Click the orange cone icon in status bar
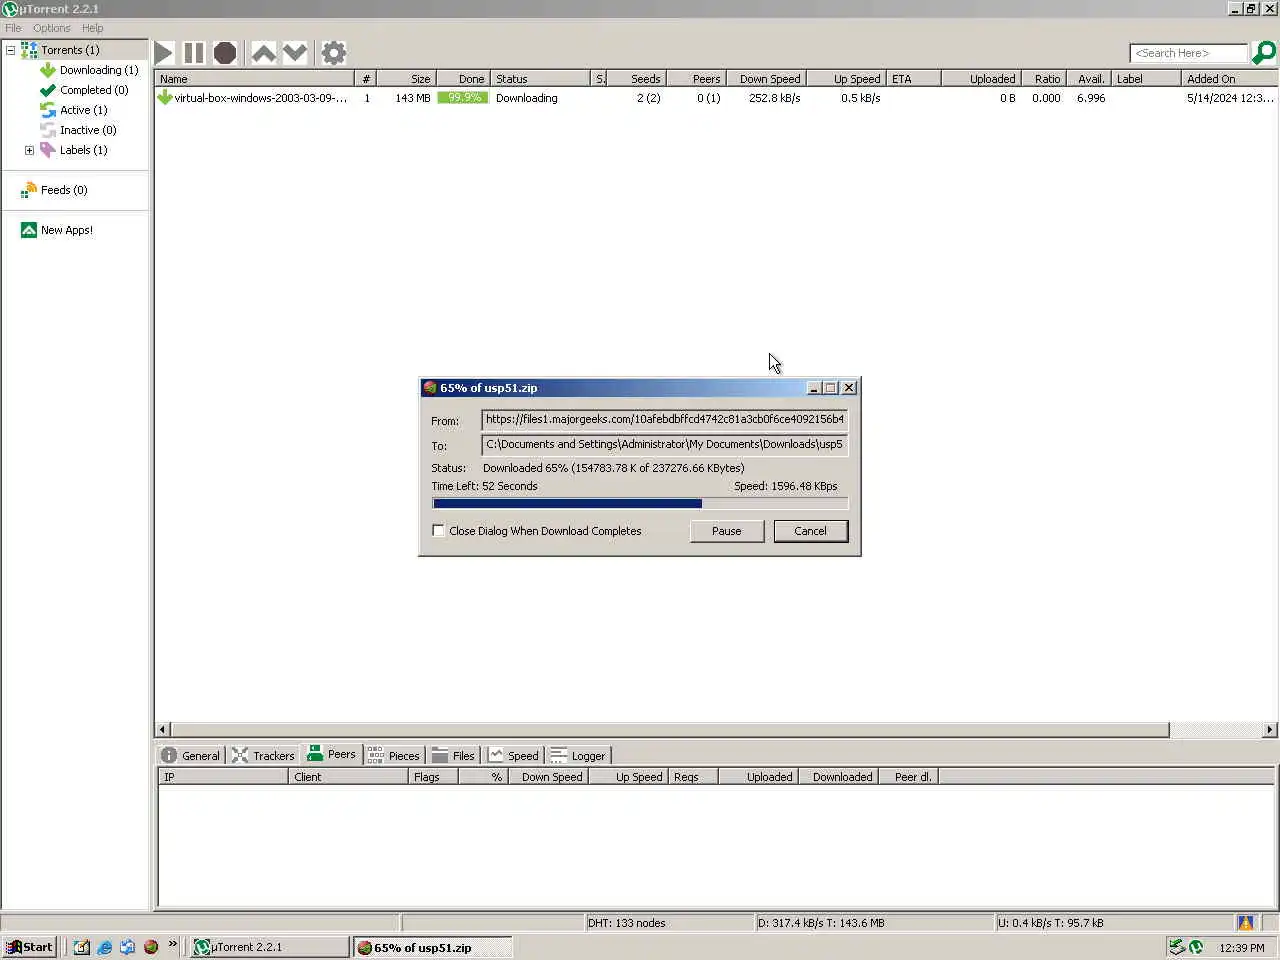1280x960 pixels. (x=1246, y=923)
